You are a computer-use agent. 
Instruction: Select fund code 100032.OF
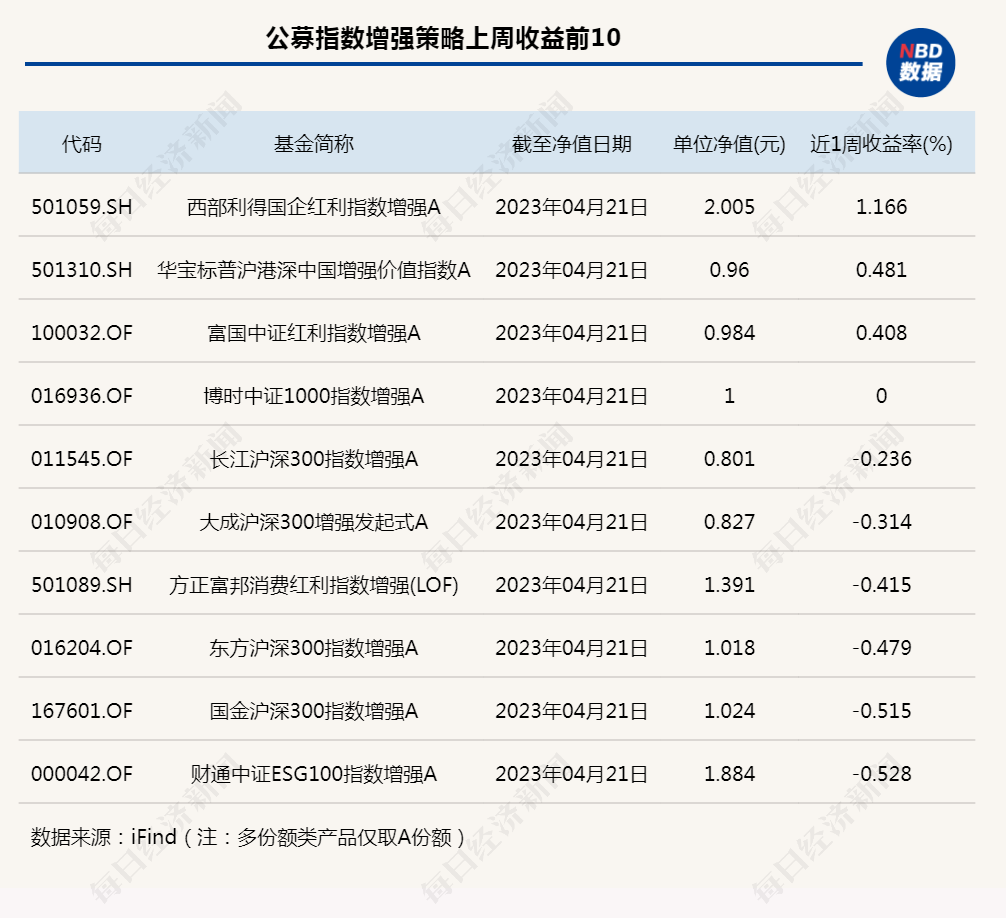(x=82, y=333)
